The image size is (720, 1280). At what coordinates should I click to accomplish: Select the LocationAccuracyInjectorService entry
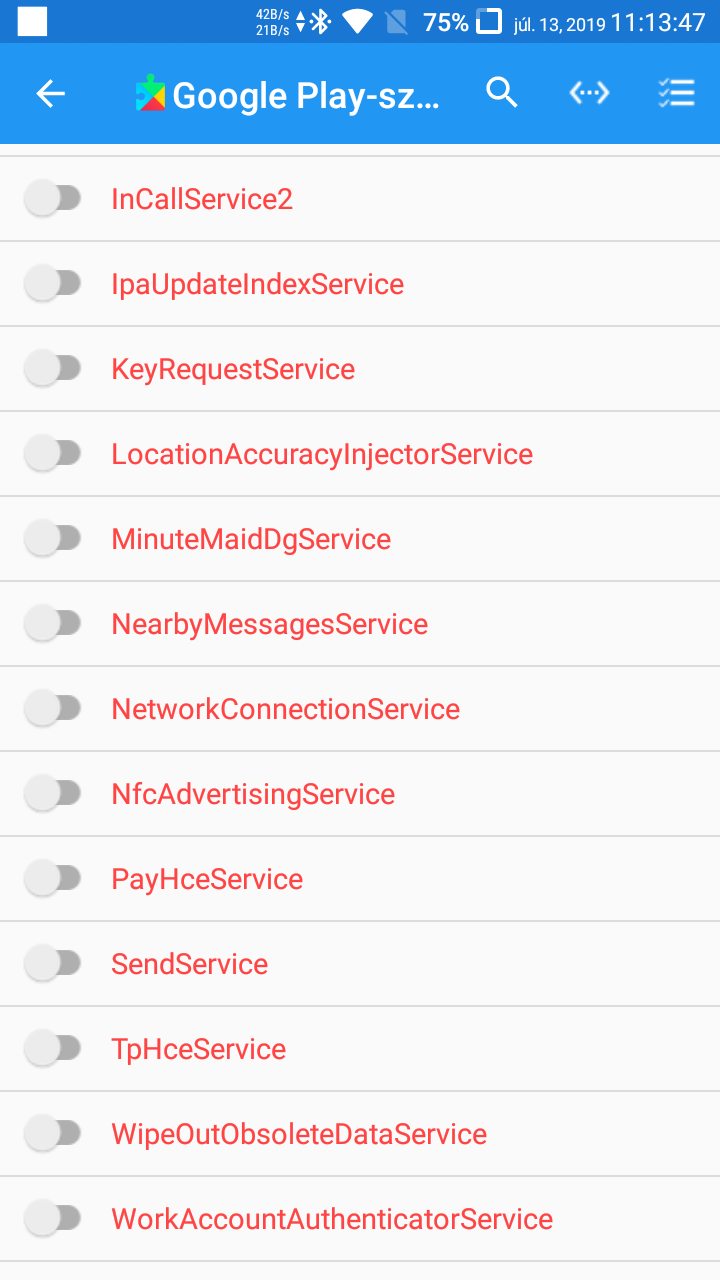(360, 454)
